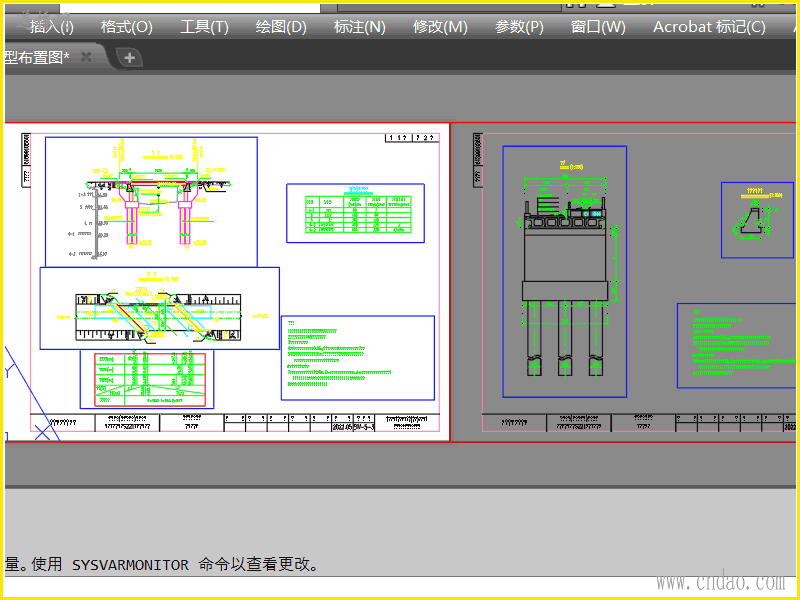
Task: Select the notes text viewport on right sheet
Action: click(736, 346)
